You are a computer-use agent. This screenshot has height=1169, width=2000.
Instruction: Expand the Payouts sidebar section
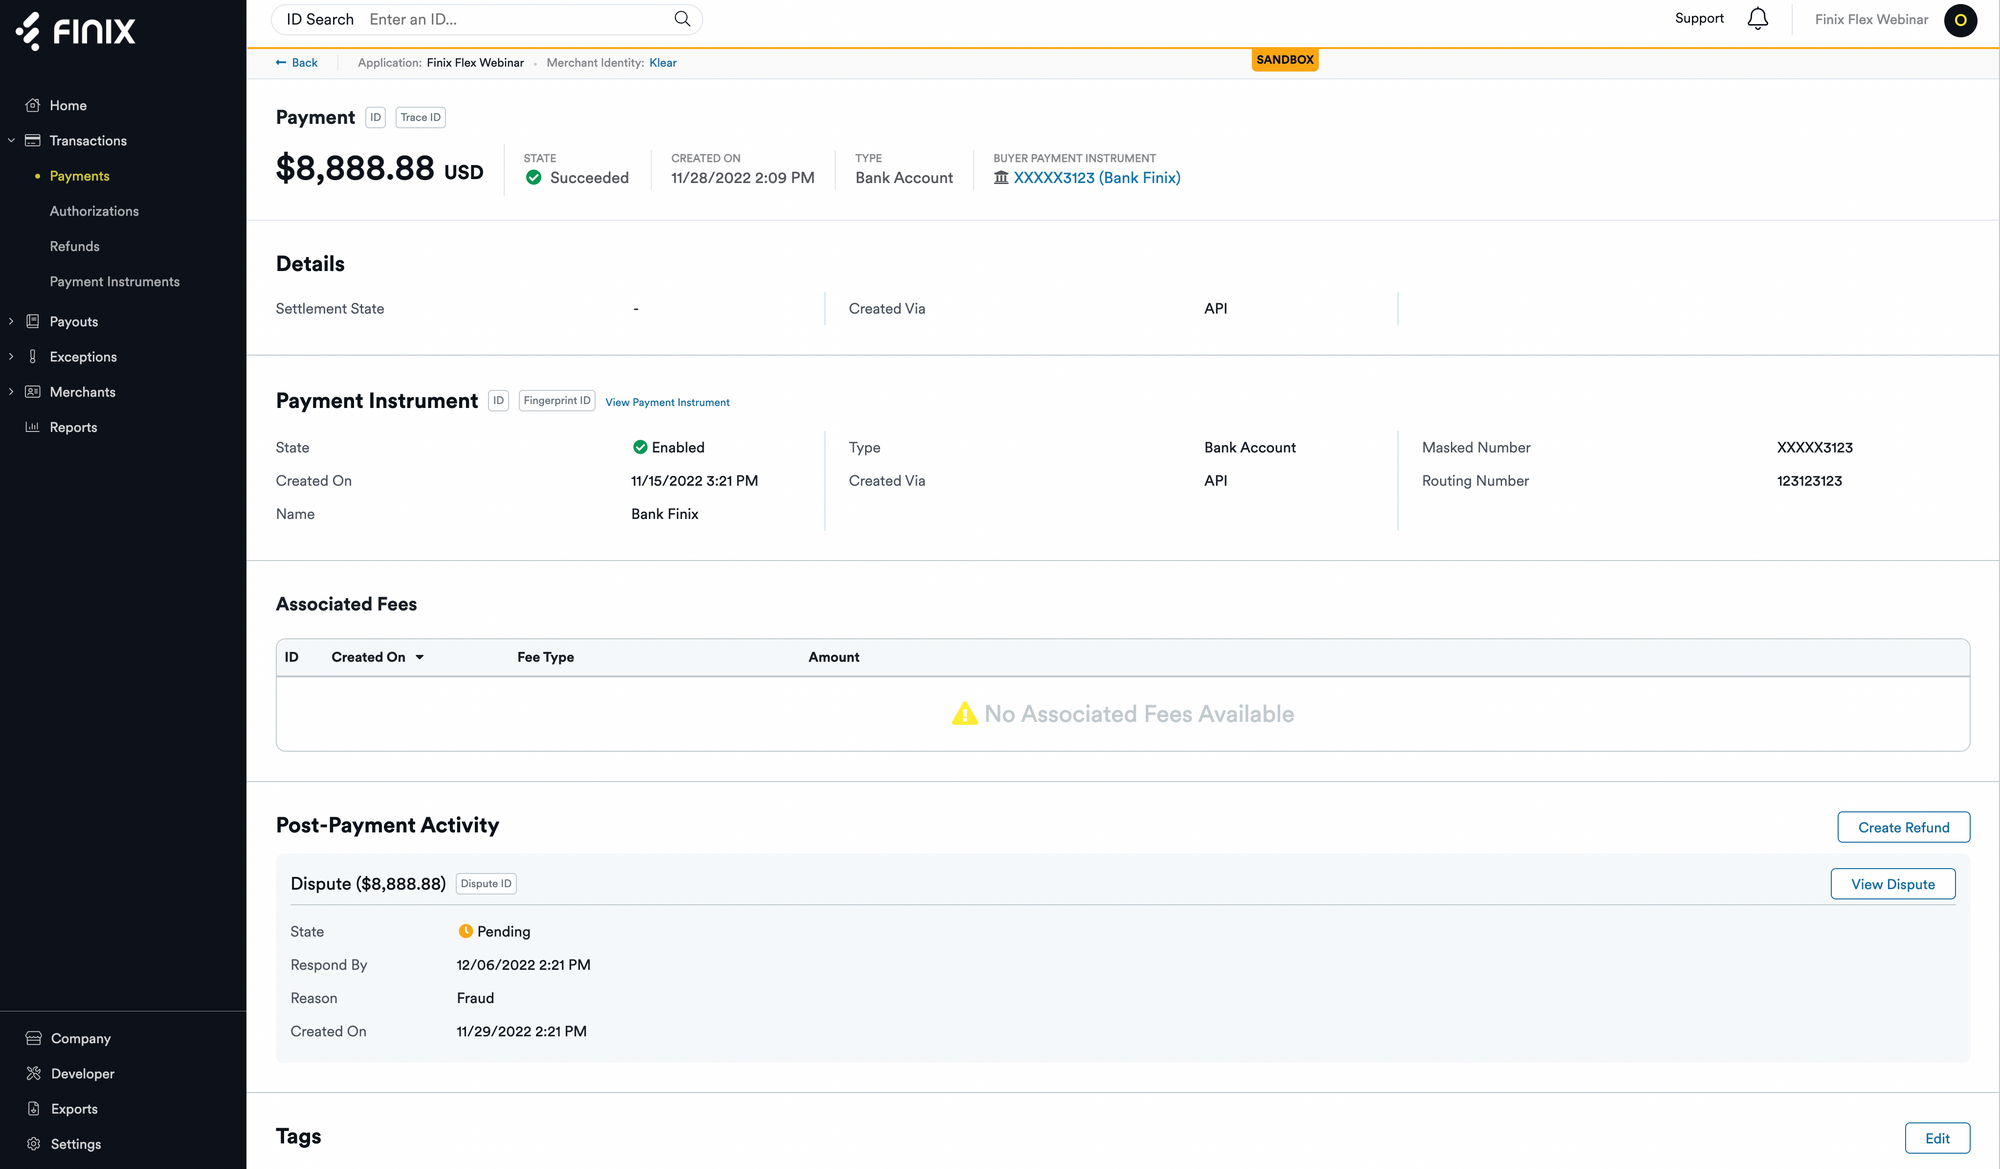[11, 322]
